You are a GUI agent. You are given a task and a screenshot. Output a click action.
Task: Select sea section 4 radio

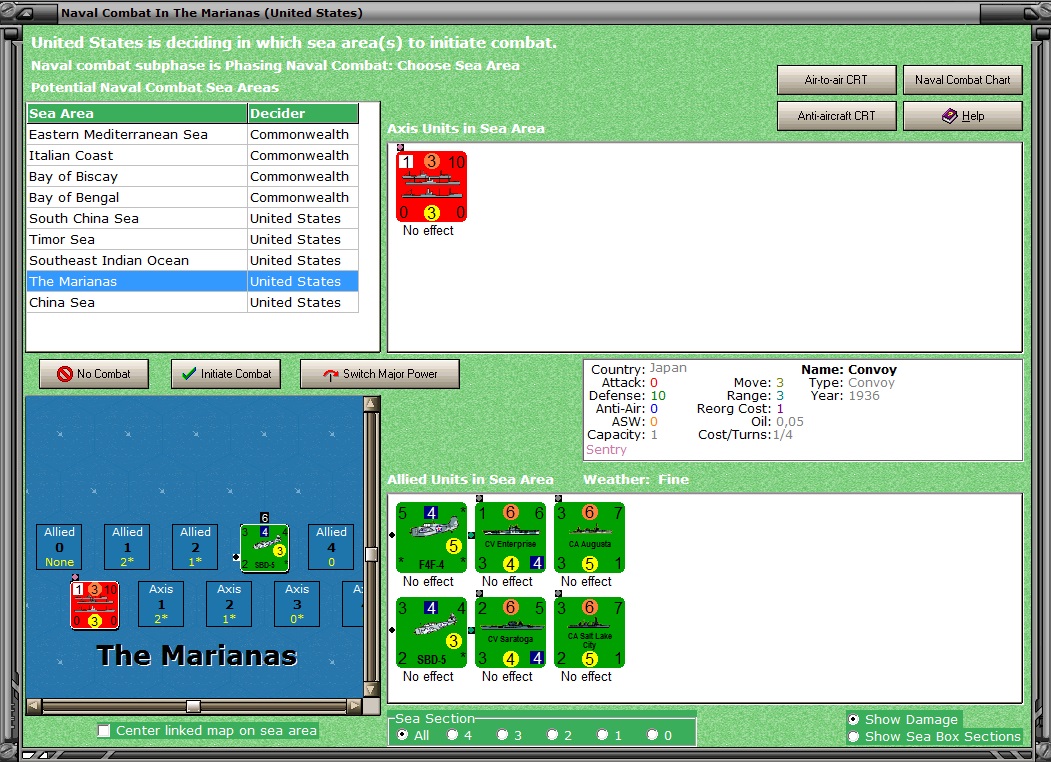(x=452, y=735)
